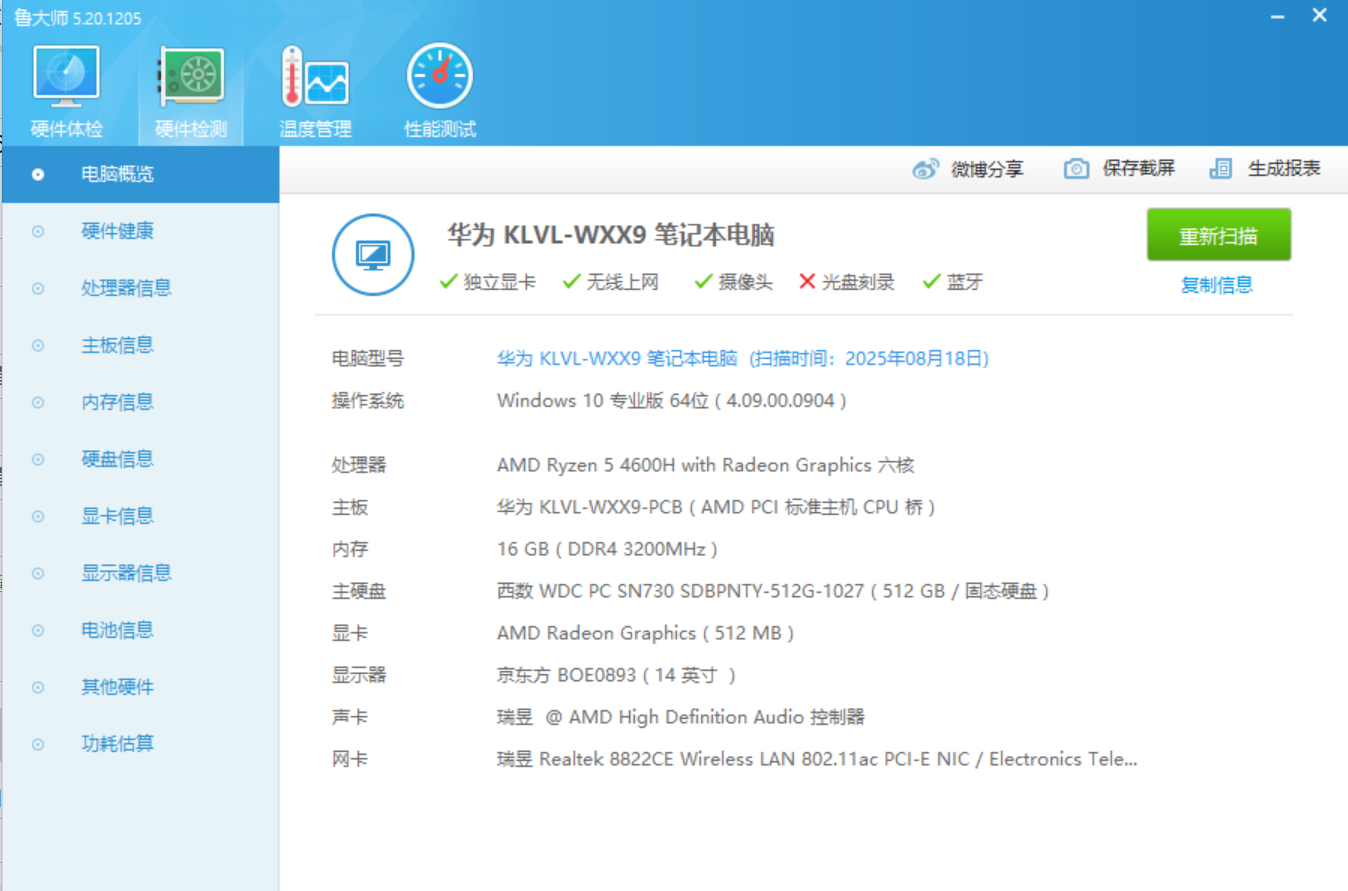
Task: Click the green check beside 摄像头
Action: [704, 282]
